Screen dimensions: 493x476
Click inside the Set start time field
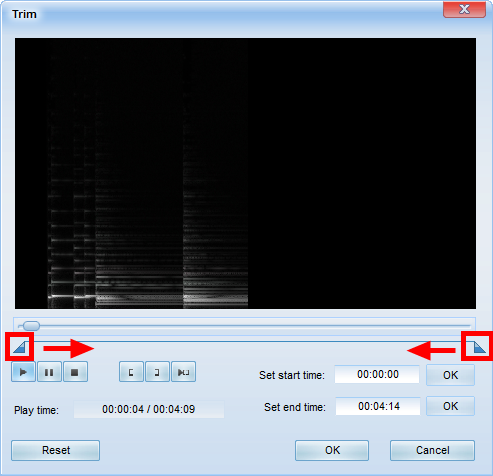377,374
